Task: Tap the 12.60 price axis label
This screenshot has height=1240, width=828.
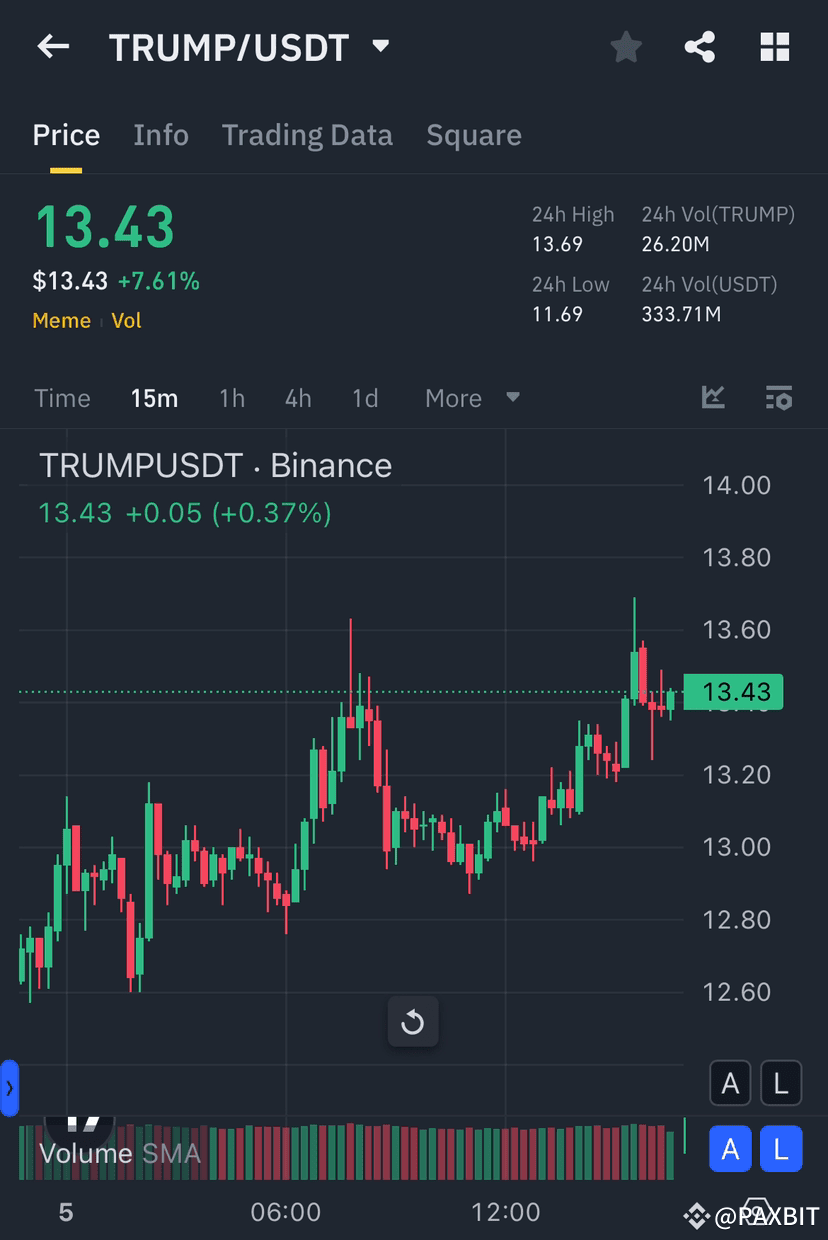Action: [x=737, y=992]
